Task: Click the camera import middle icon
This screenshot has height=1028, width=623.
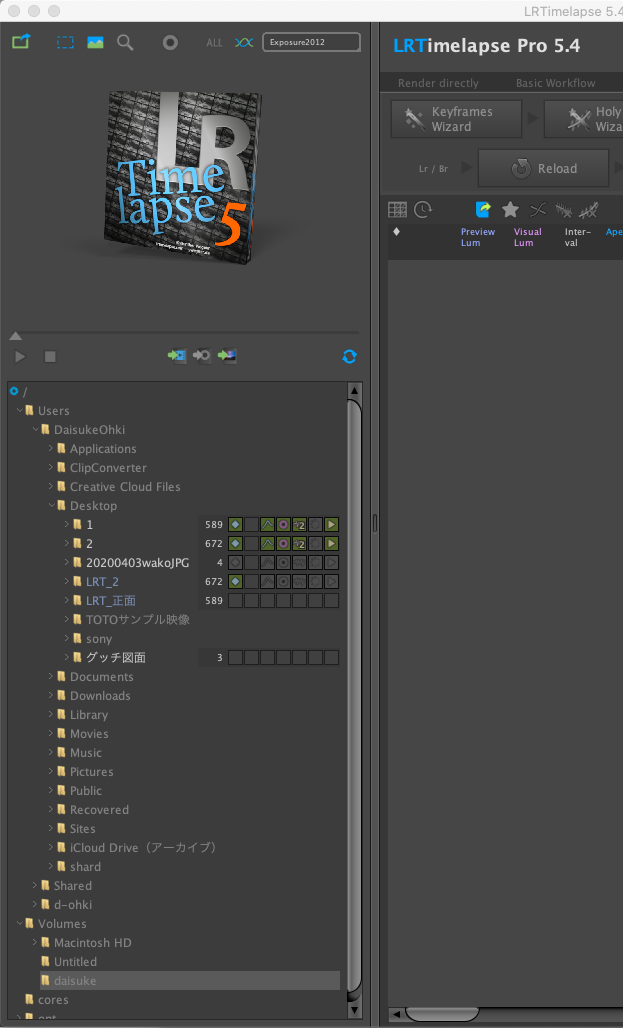Action: coord(202,355)
